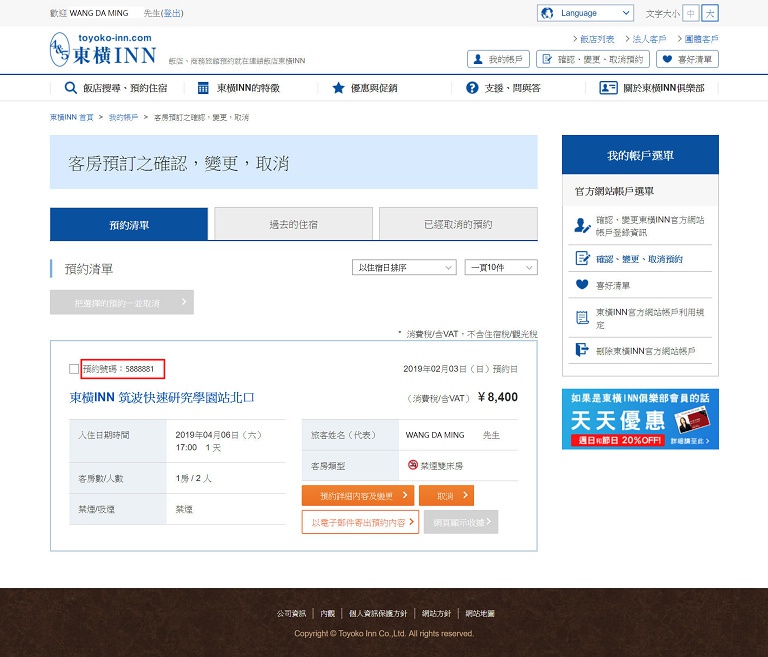Click the 2019年04月06日 check-in date text
Image resolution: width=768 pixels, height=657 pixels.
click(218, 435)
